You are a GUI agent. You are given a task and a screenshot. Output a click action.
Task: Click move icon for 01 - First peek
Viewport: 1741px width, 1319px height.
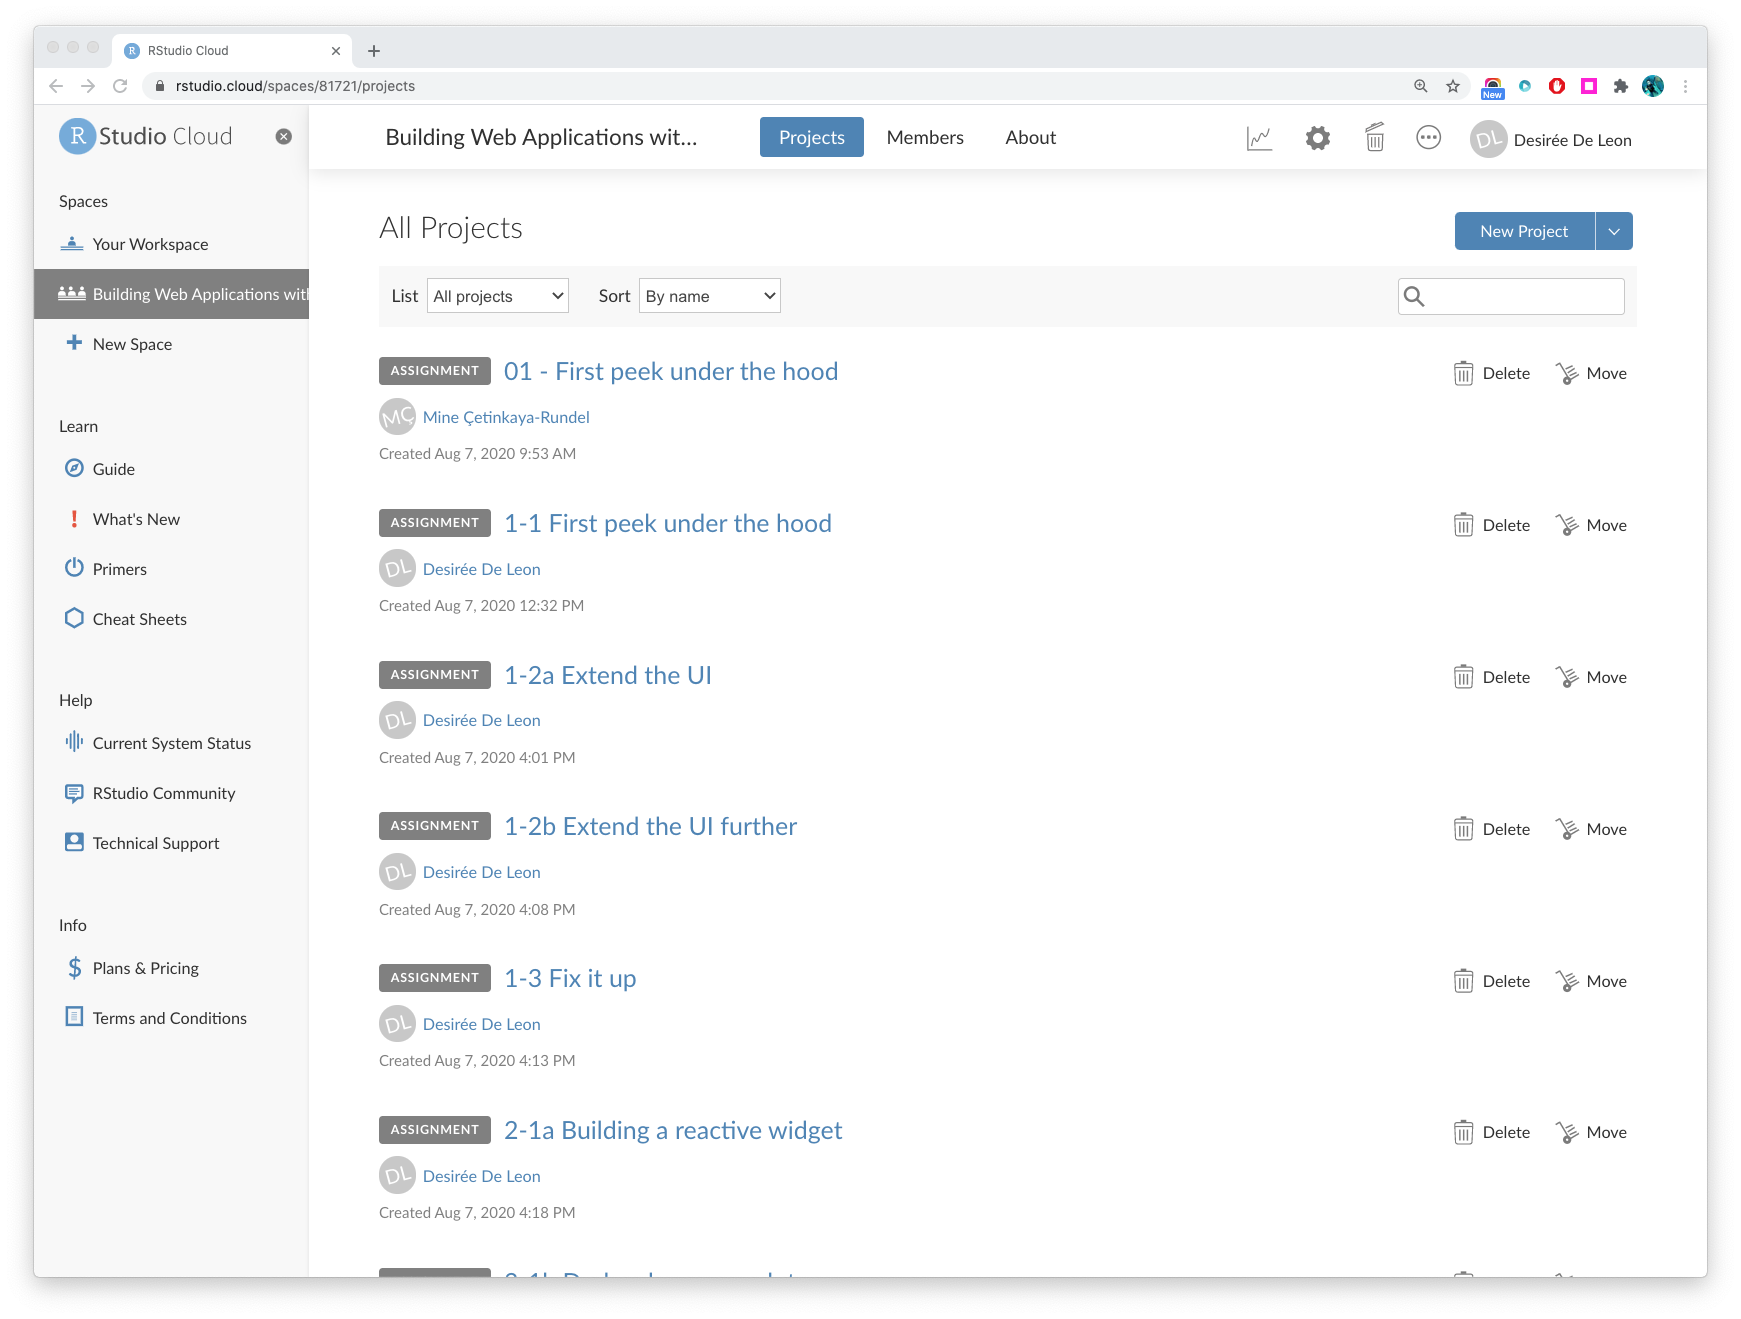tap(1567, 374)
